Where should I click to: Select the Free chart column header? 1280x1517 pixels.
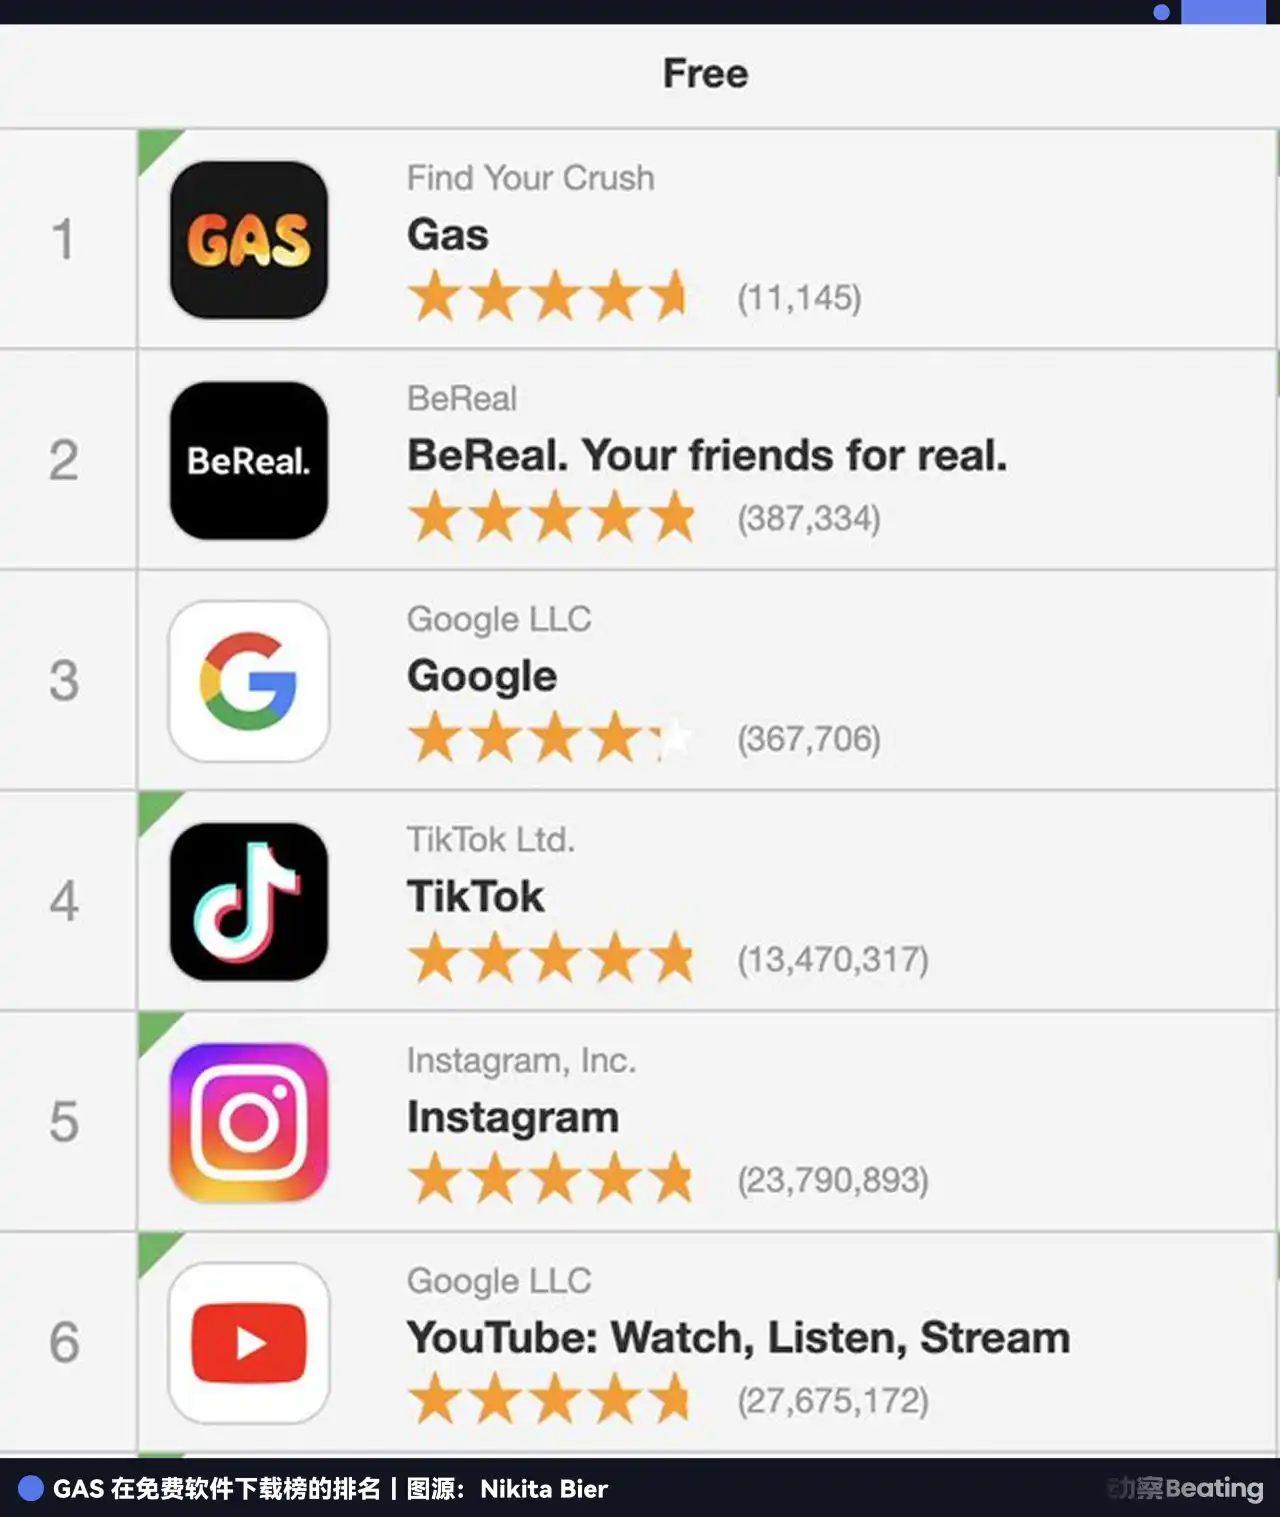coord(705,74)
